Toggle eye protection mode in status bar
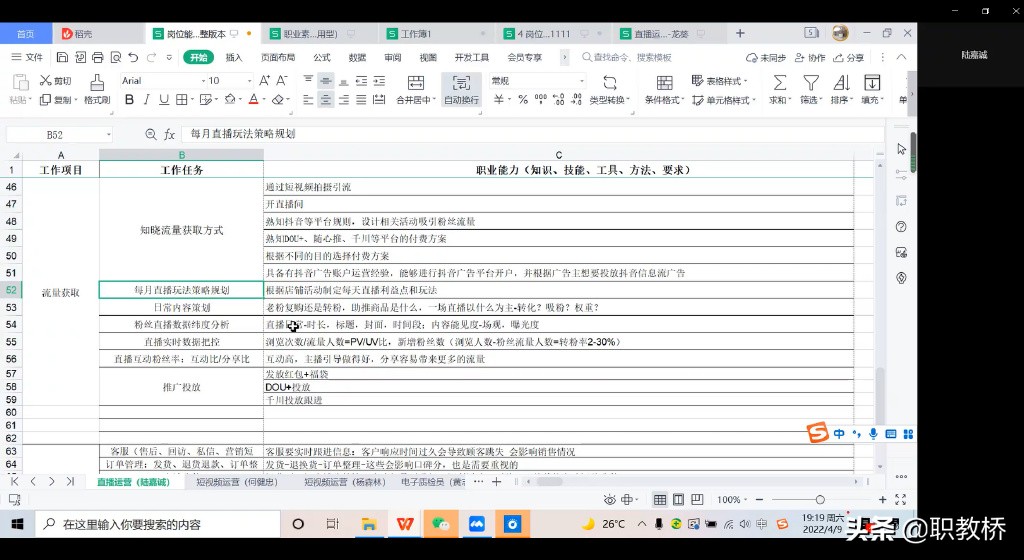 pos(610,499)
